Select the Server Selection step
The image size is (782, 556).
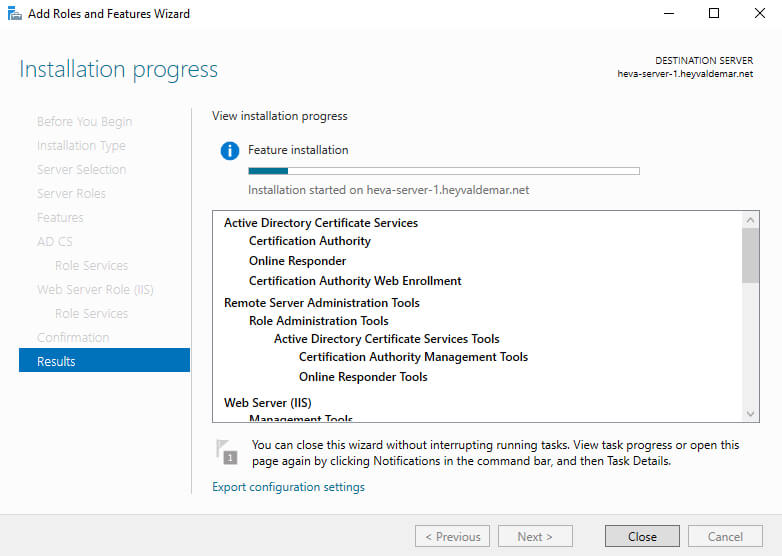(x=81, y=170)
